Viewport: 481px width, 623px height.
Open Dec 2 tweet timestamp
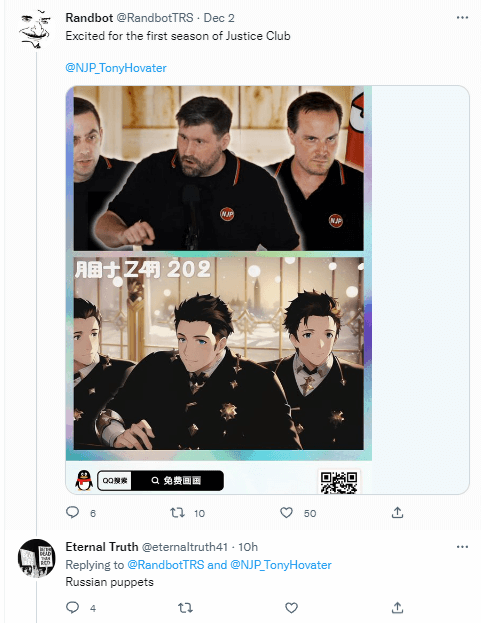click(219, 18)
